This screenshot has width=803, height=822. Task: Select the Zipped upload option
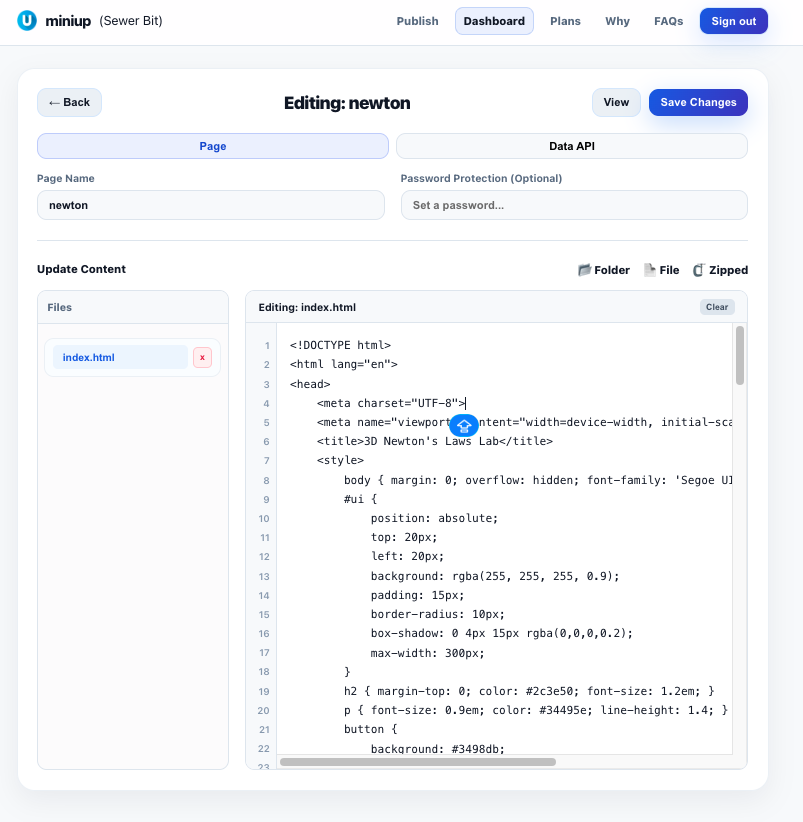(722, 269)
